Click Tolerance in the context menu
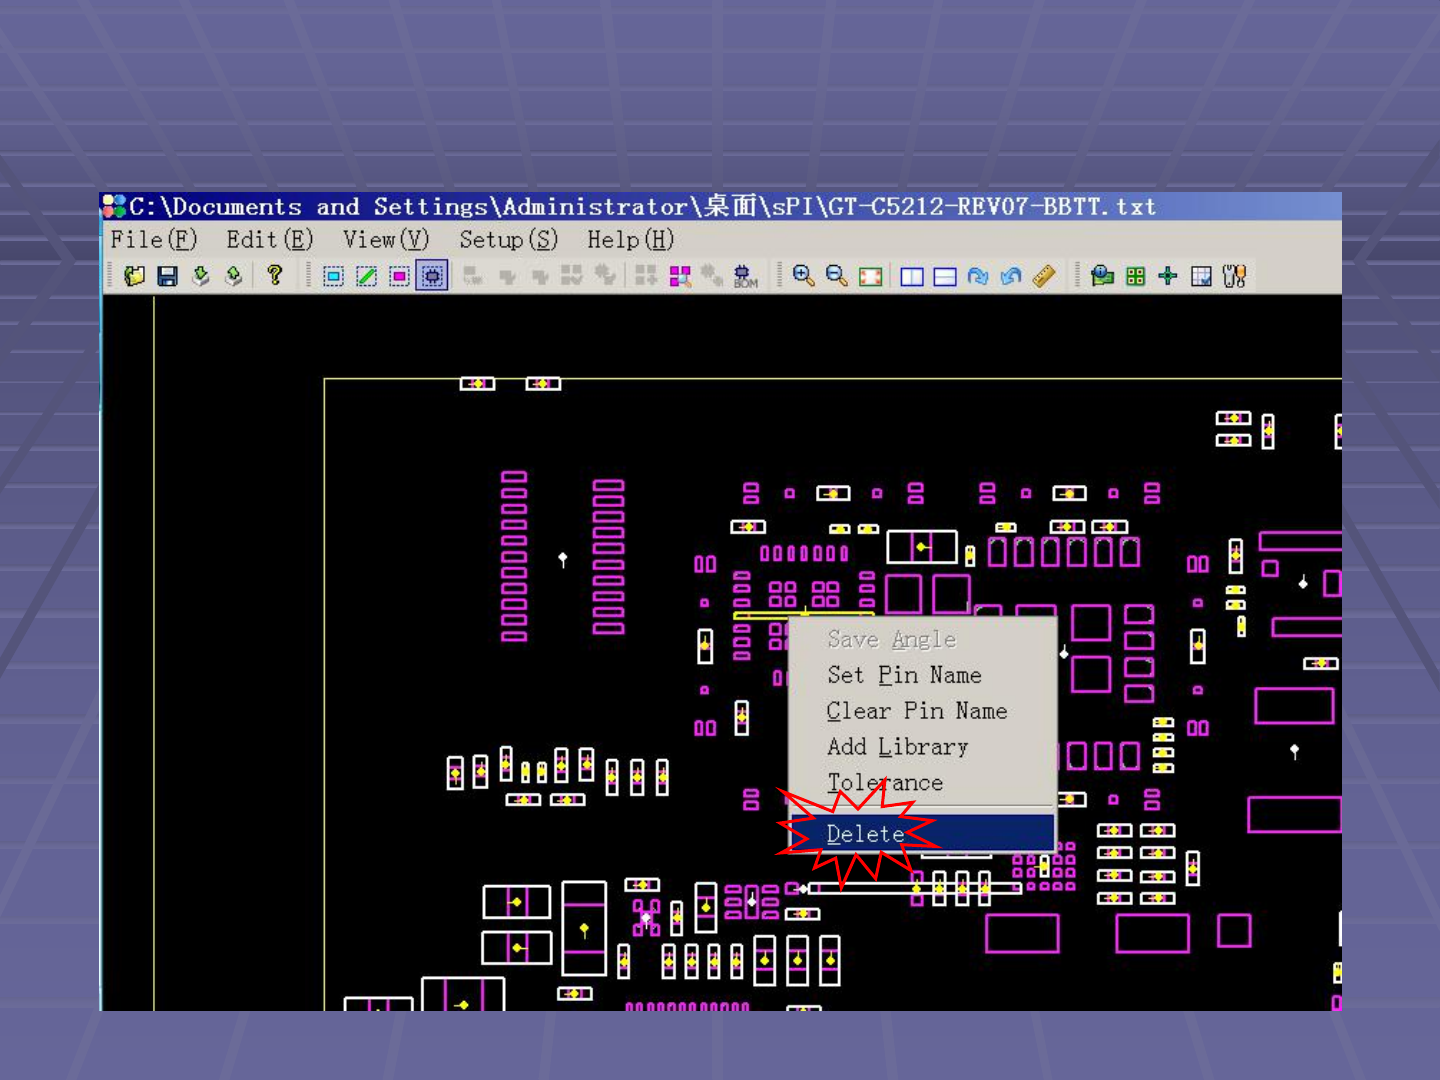1440x1080 pixels. click(885, 783)
